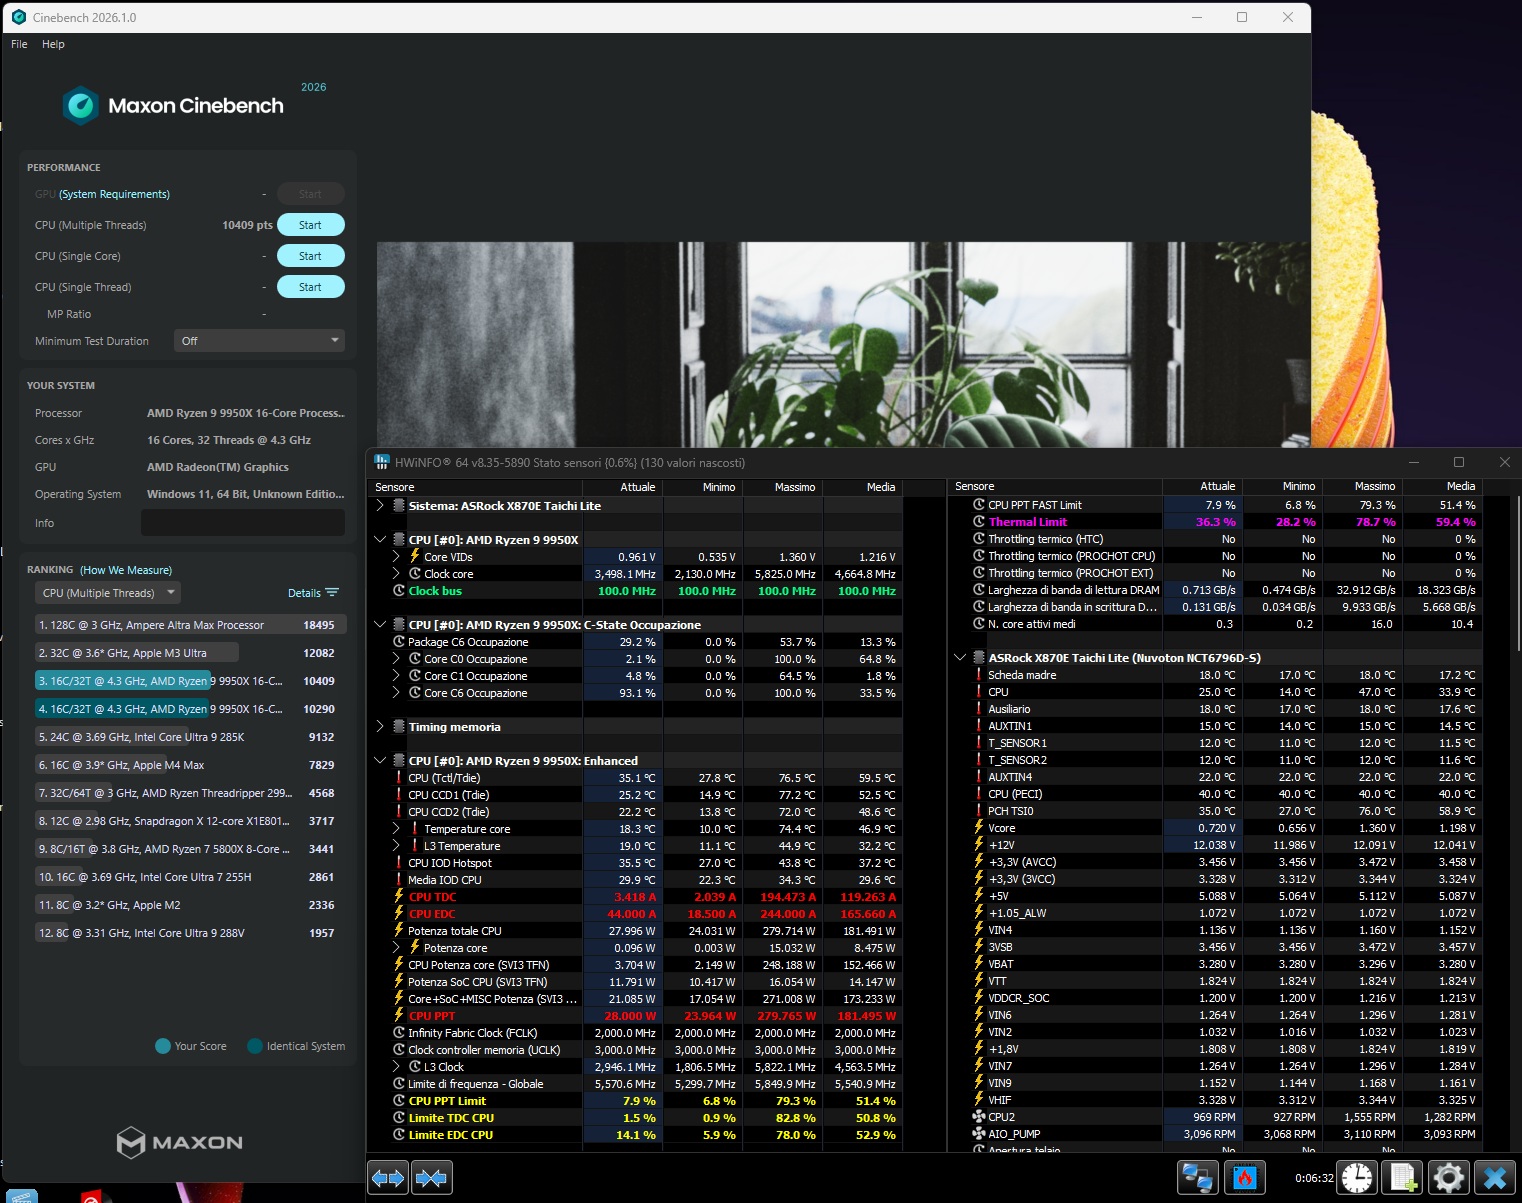Click the Details filter icon in Ranking
This screenshot has height=1203, width=1522.
[x=332, y=593]
